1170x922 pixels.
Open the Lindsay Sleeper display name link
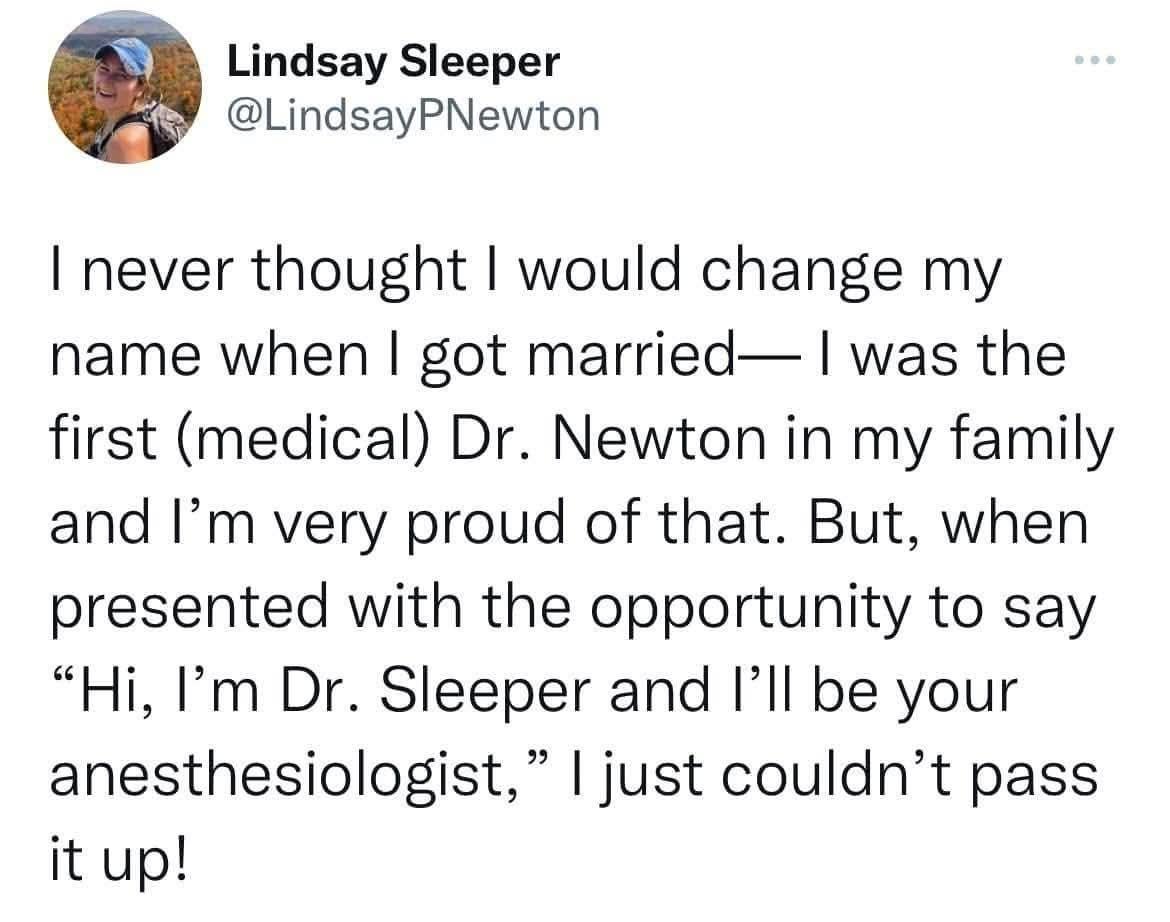pos(393,62)
